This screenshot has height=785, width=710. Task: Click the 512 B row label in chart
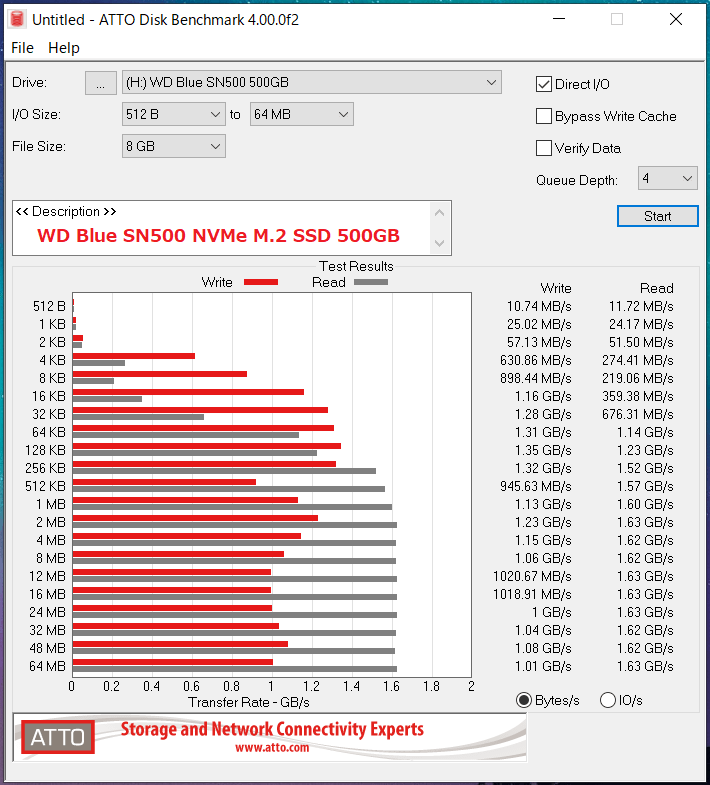click(49, 306)
